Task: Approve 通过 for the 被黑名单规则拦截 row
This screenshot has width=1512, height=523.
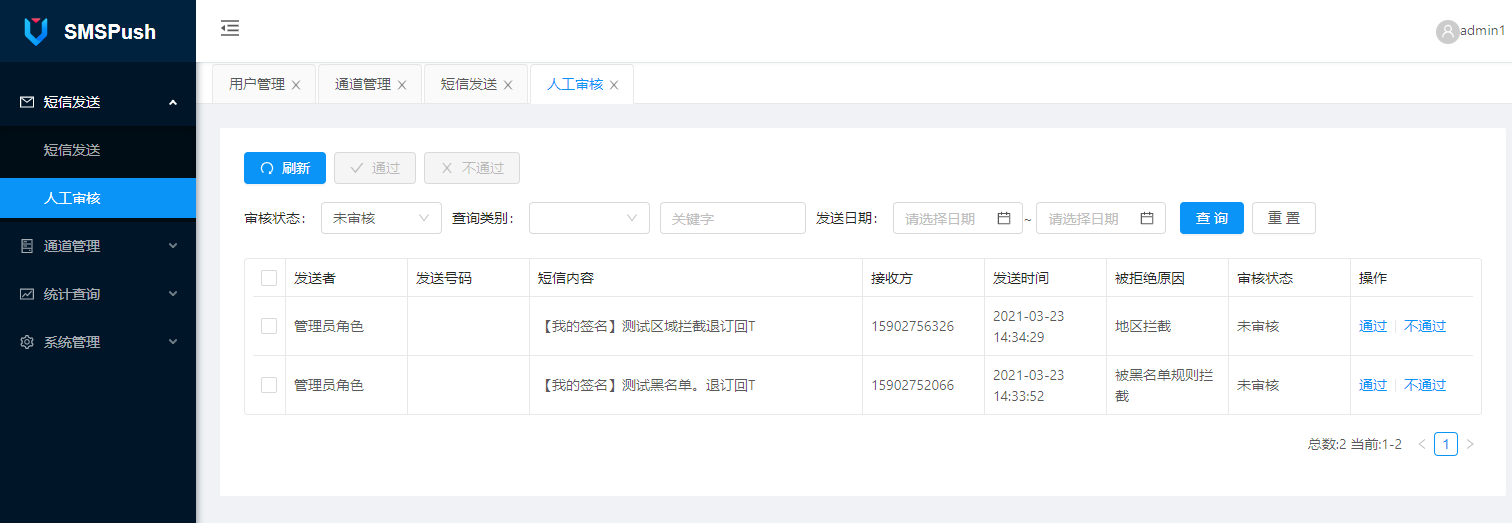Action: point(1373,385)
